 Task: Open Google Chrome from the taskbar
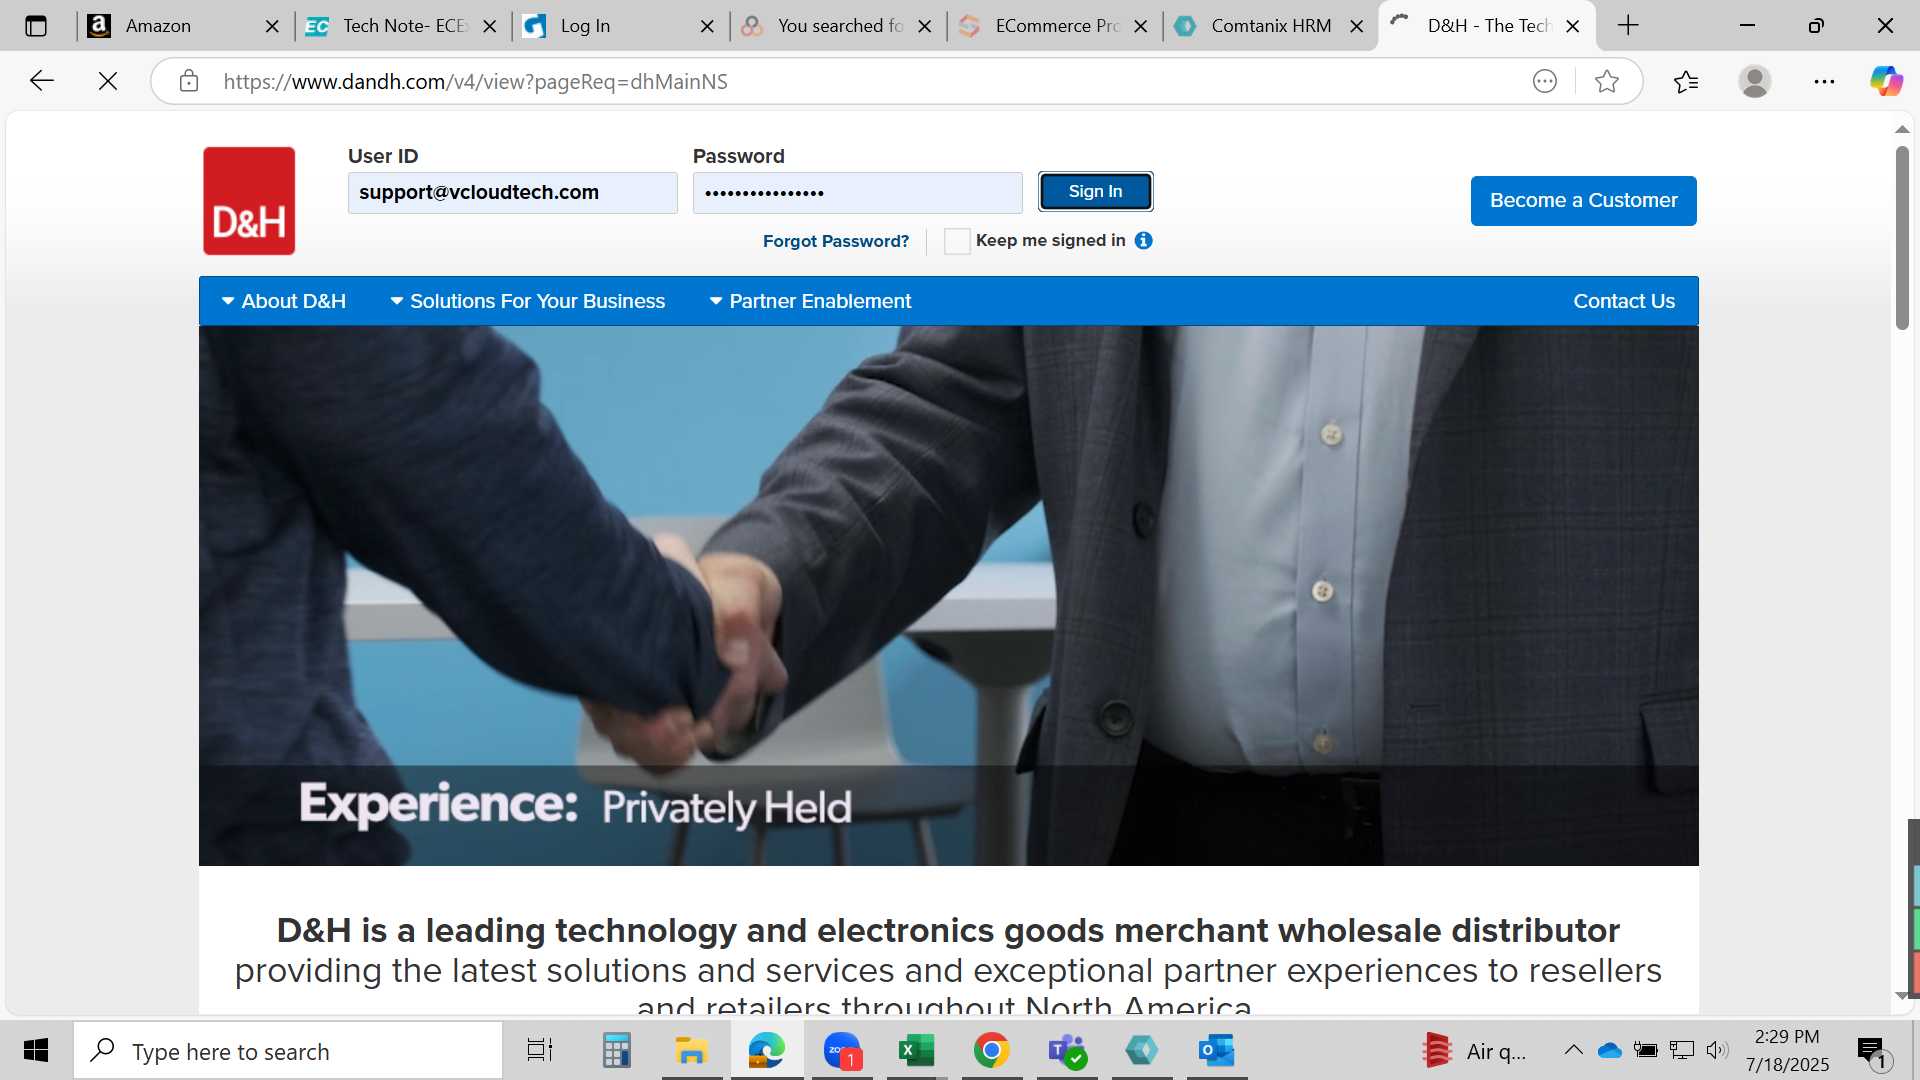pos(991,1050)
